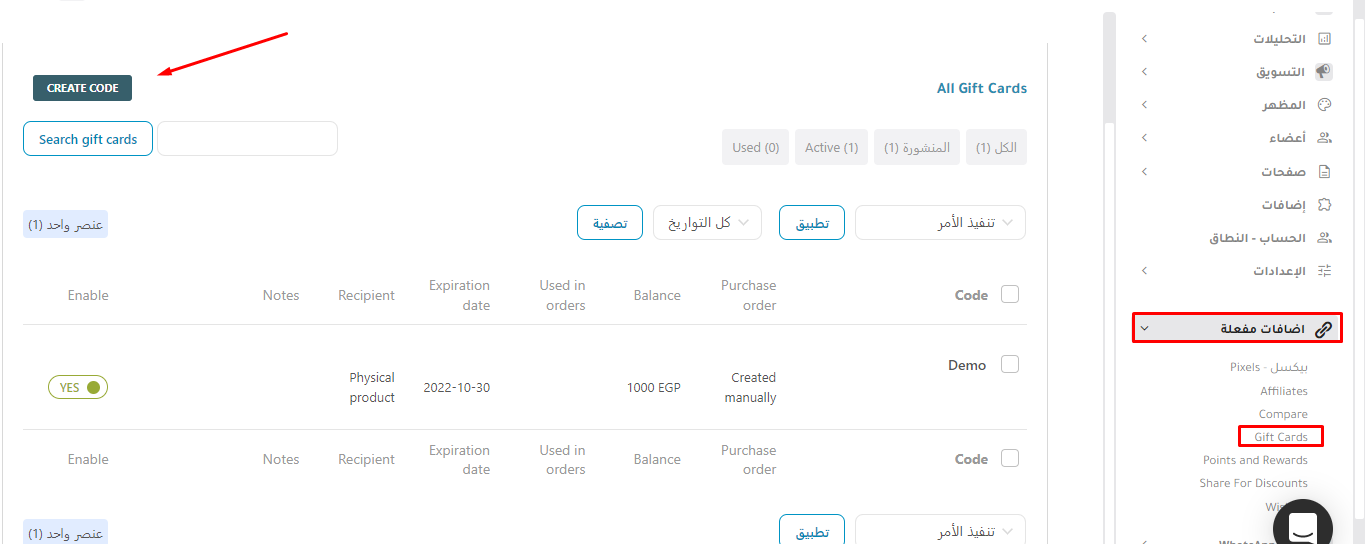This screenshot has width=1365, height=544.
Task: Open the التحليلات analytics chart icon
Action: 1324,39
